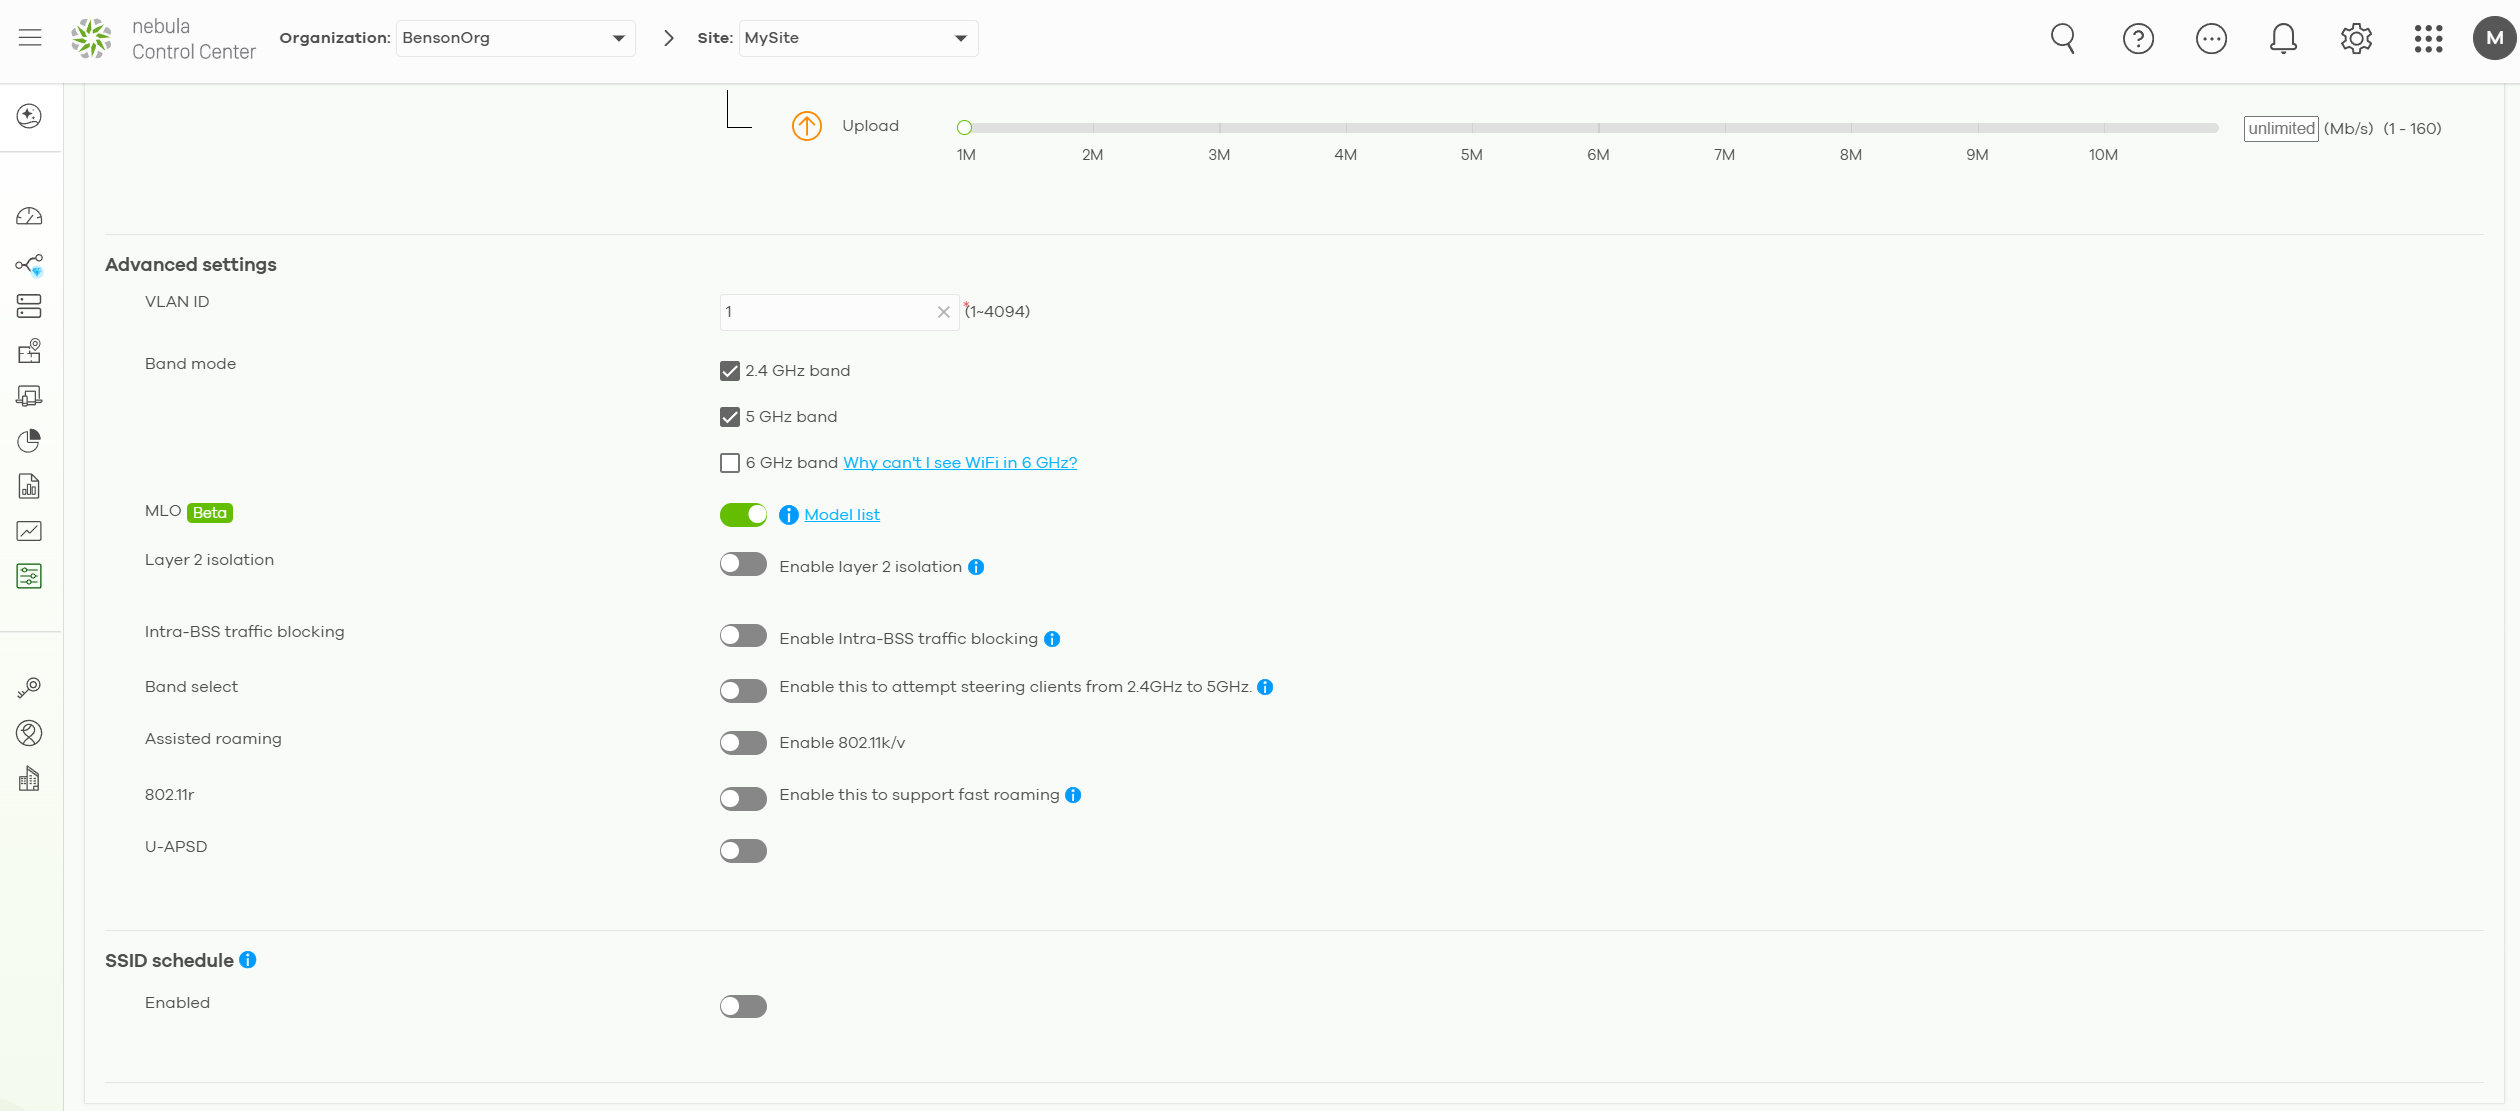Open the Organization BensonOrg dropdown
The width and height of the screenshot is (2520, 1111).
pyautogui.click(x=515, y=38)
